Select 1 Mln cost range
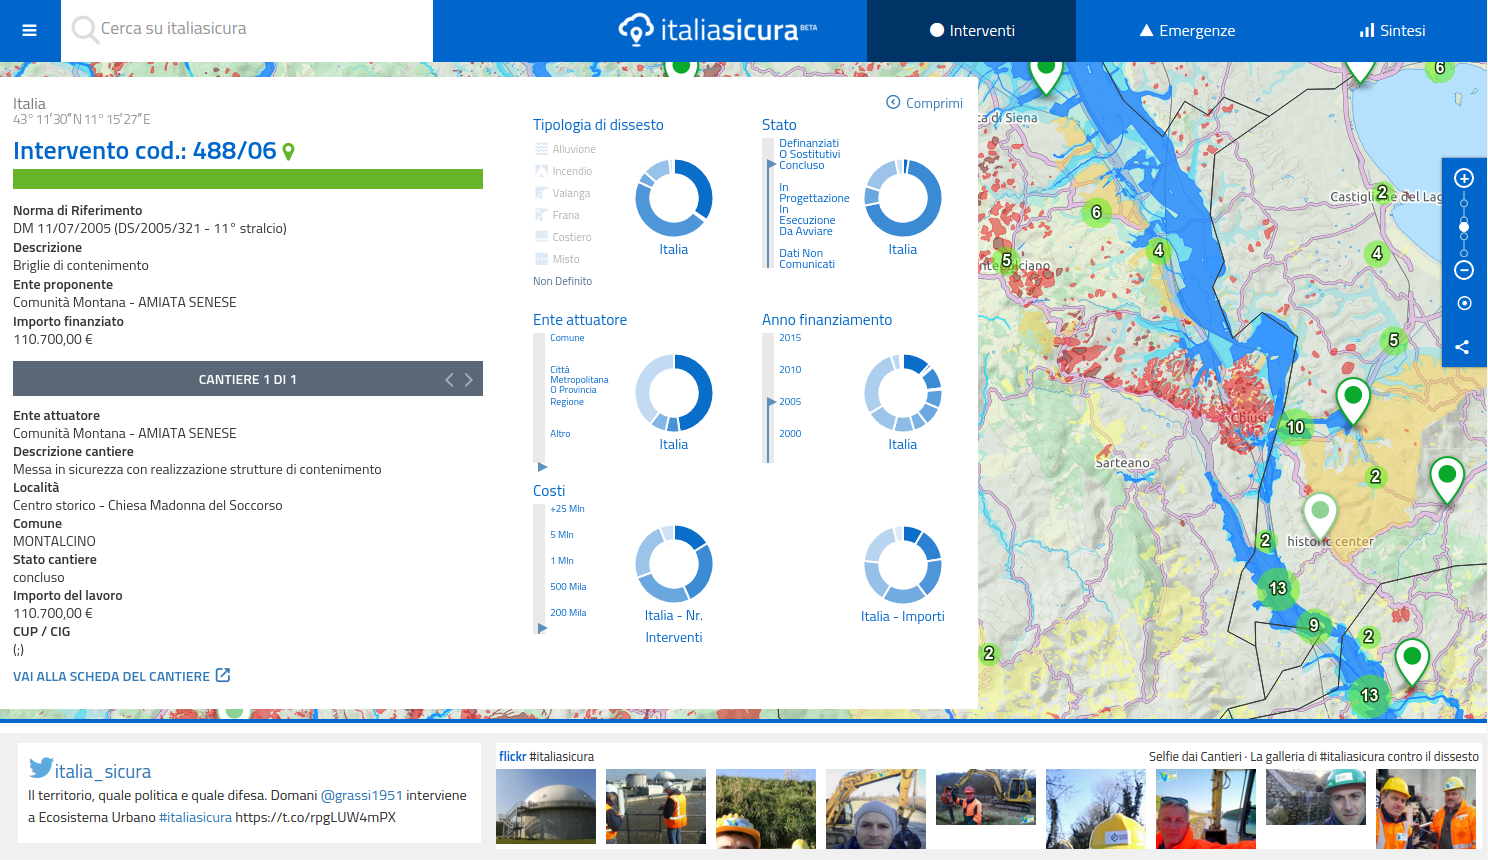The width and height of the screenshot is (1488, 860). click(x=562, y=561)
